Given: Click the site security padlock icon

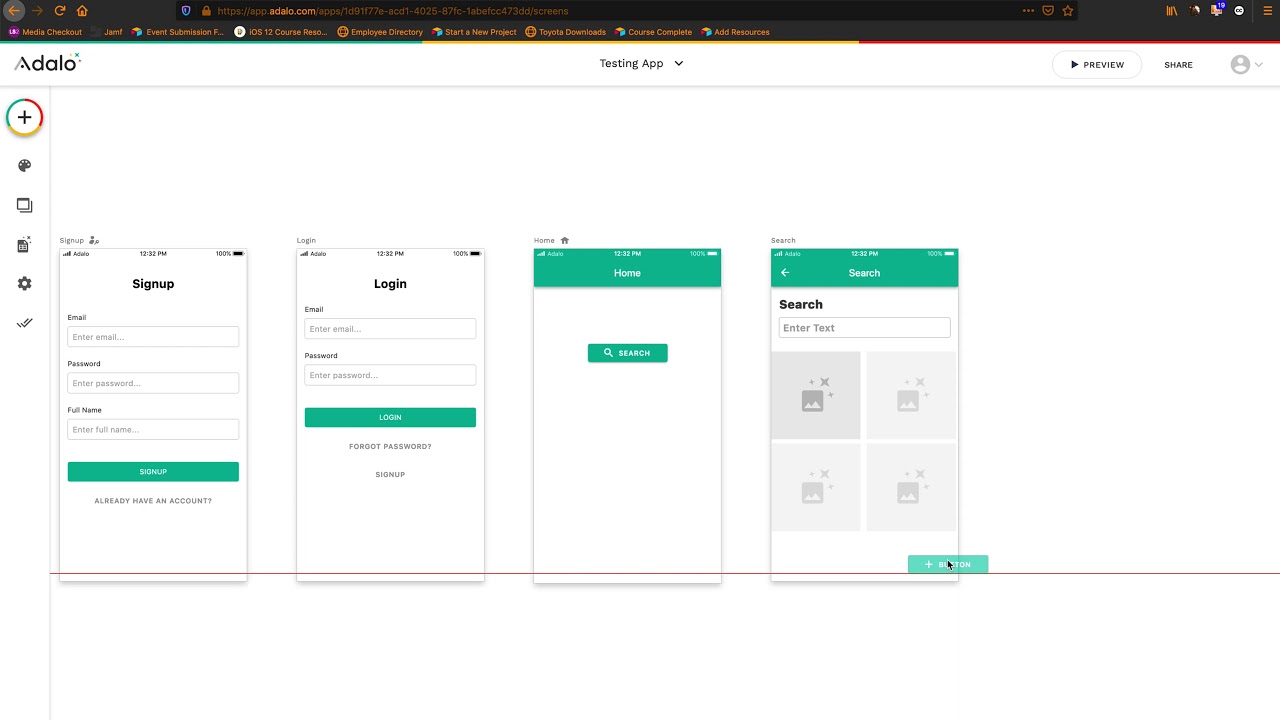Looking at the screenshot, I should [x=206, y=11].
